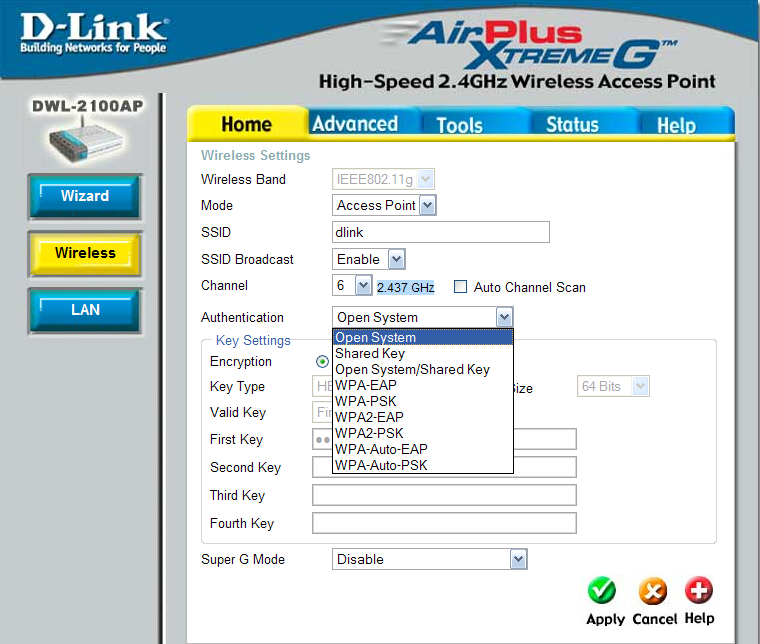The width and height of the screenshot is (760, 644).
Task: Click the DWL-2100AP device image
Action: (86, 142)
